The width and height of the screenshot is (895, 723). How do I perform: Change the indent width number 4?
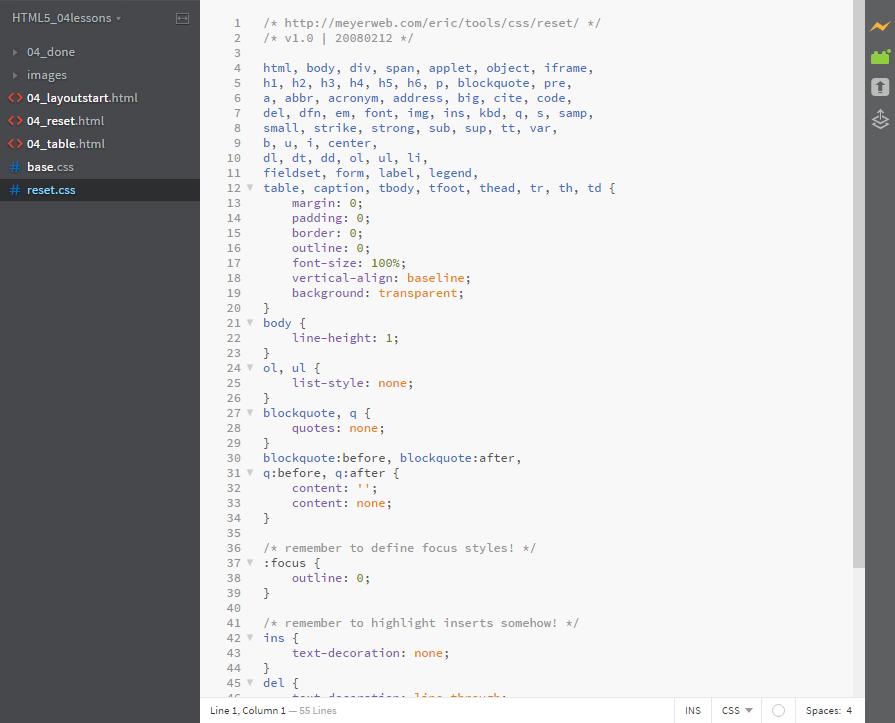coord(849,711)
